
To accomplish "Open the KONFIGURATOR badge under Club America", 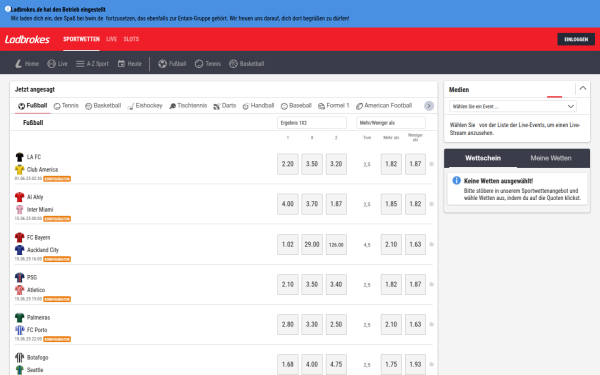I will [57, 179].
